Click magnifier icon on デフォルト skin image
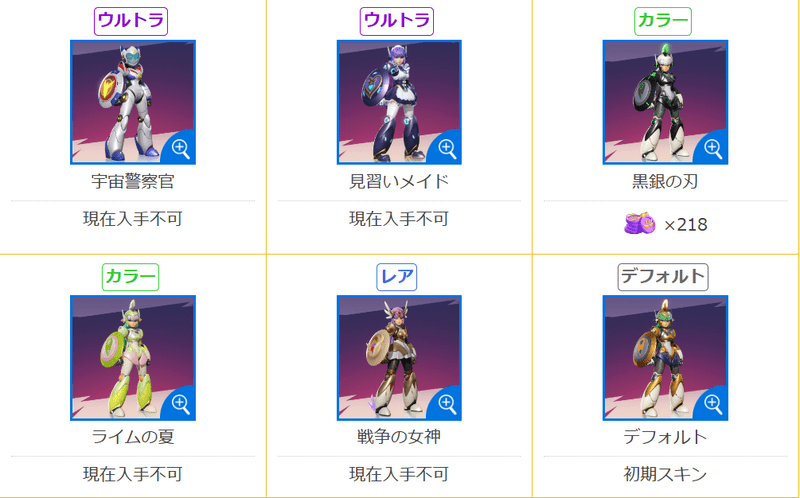The image size is (800, 498). pyautogui.click(x=713, y=405)
